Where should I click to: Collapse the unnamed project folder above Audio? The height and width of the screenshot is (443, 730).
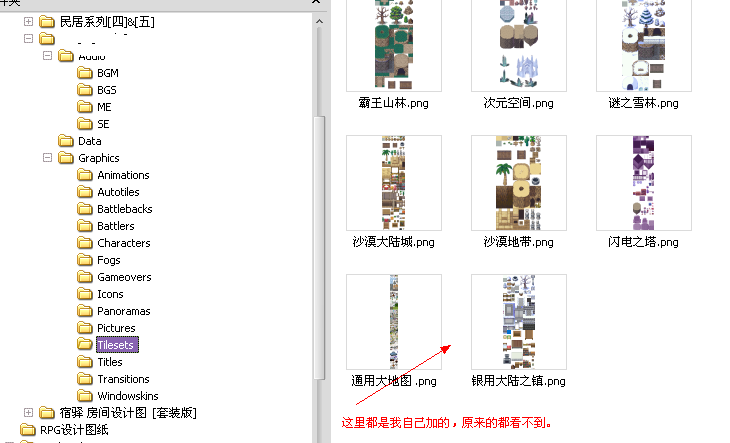(28, 39)
